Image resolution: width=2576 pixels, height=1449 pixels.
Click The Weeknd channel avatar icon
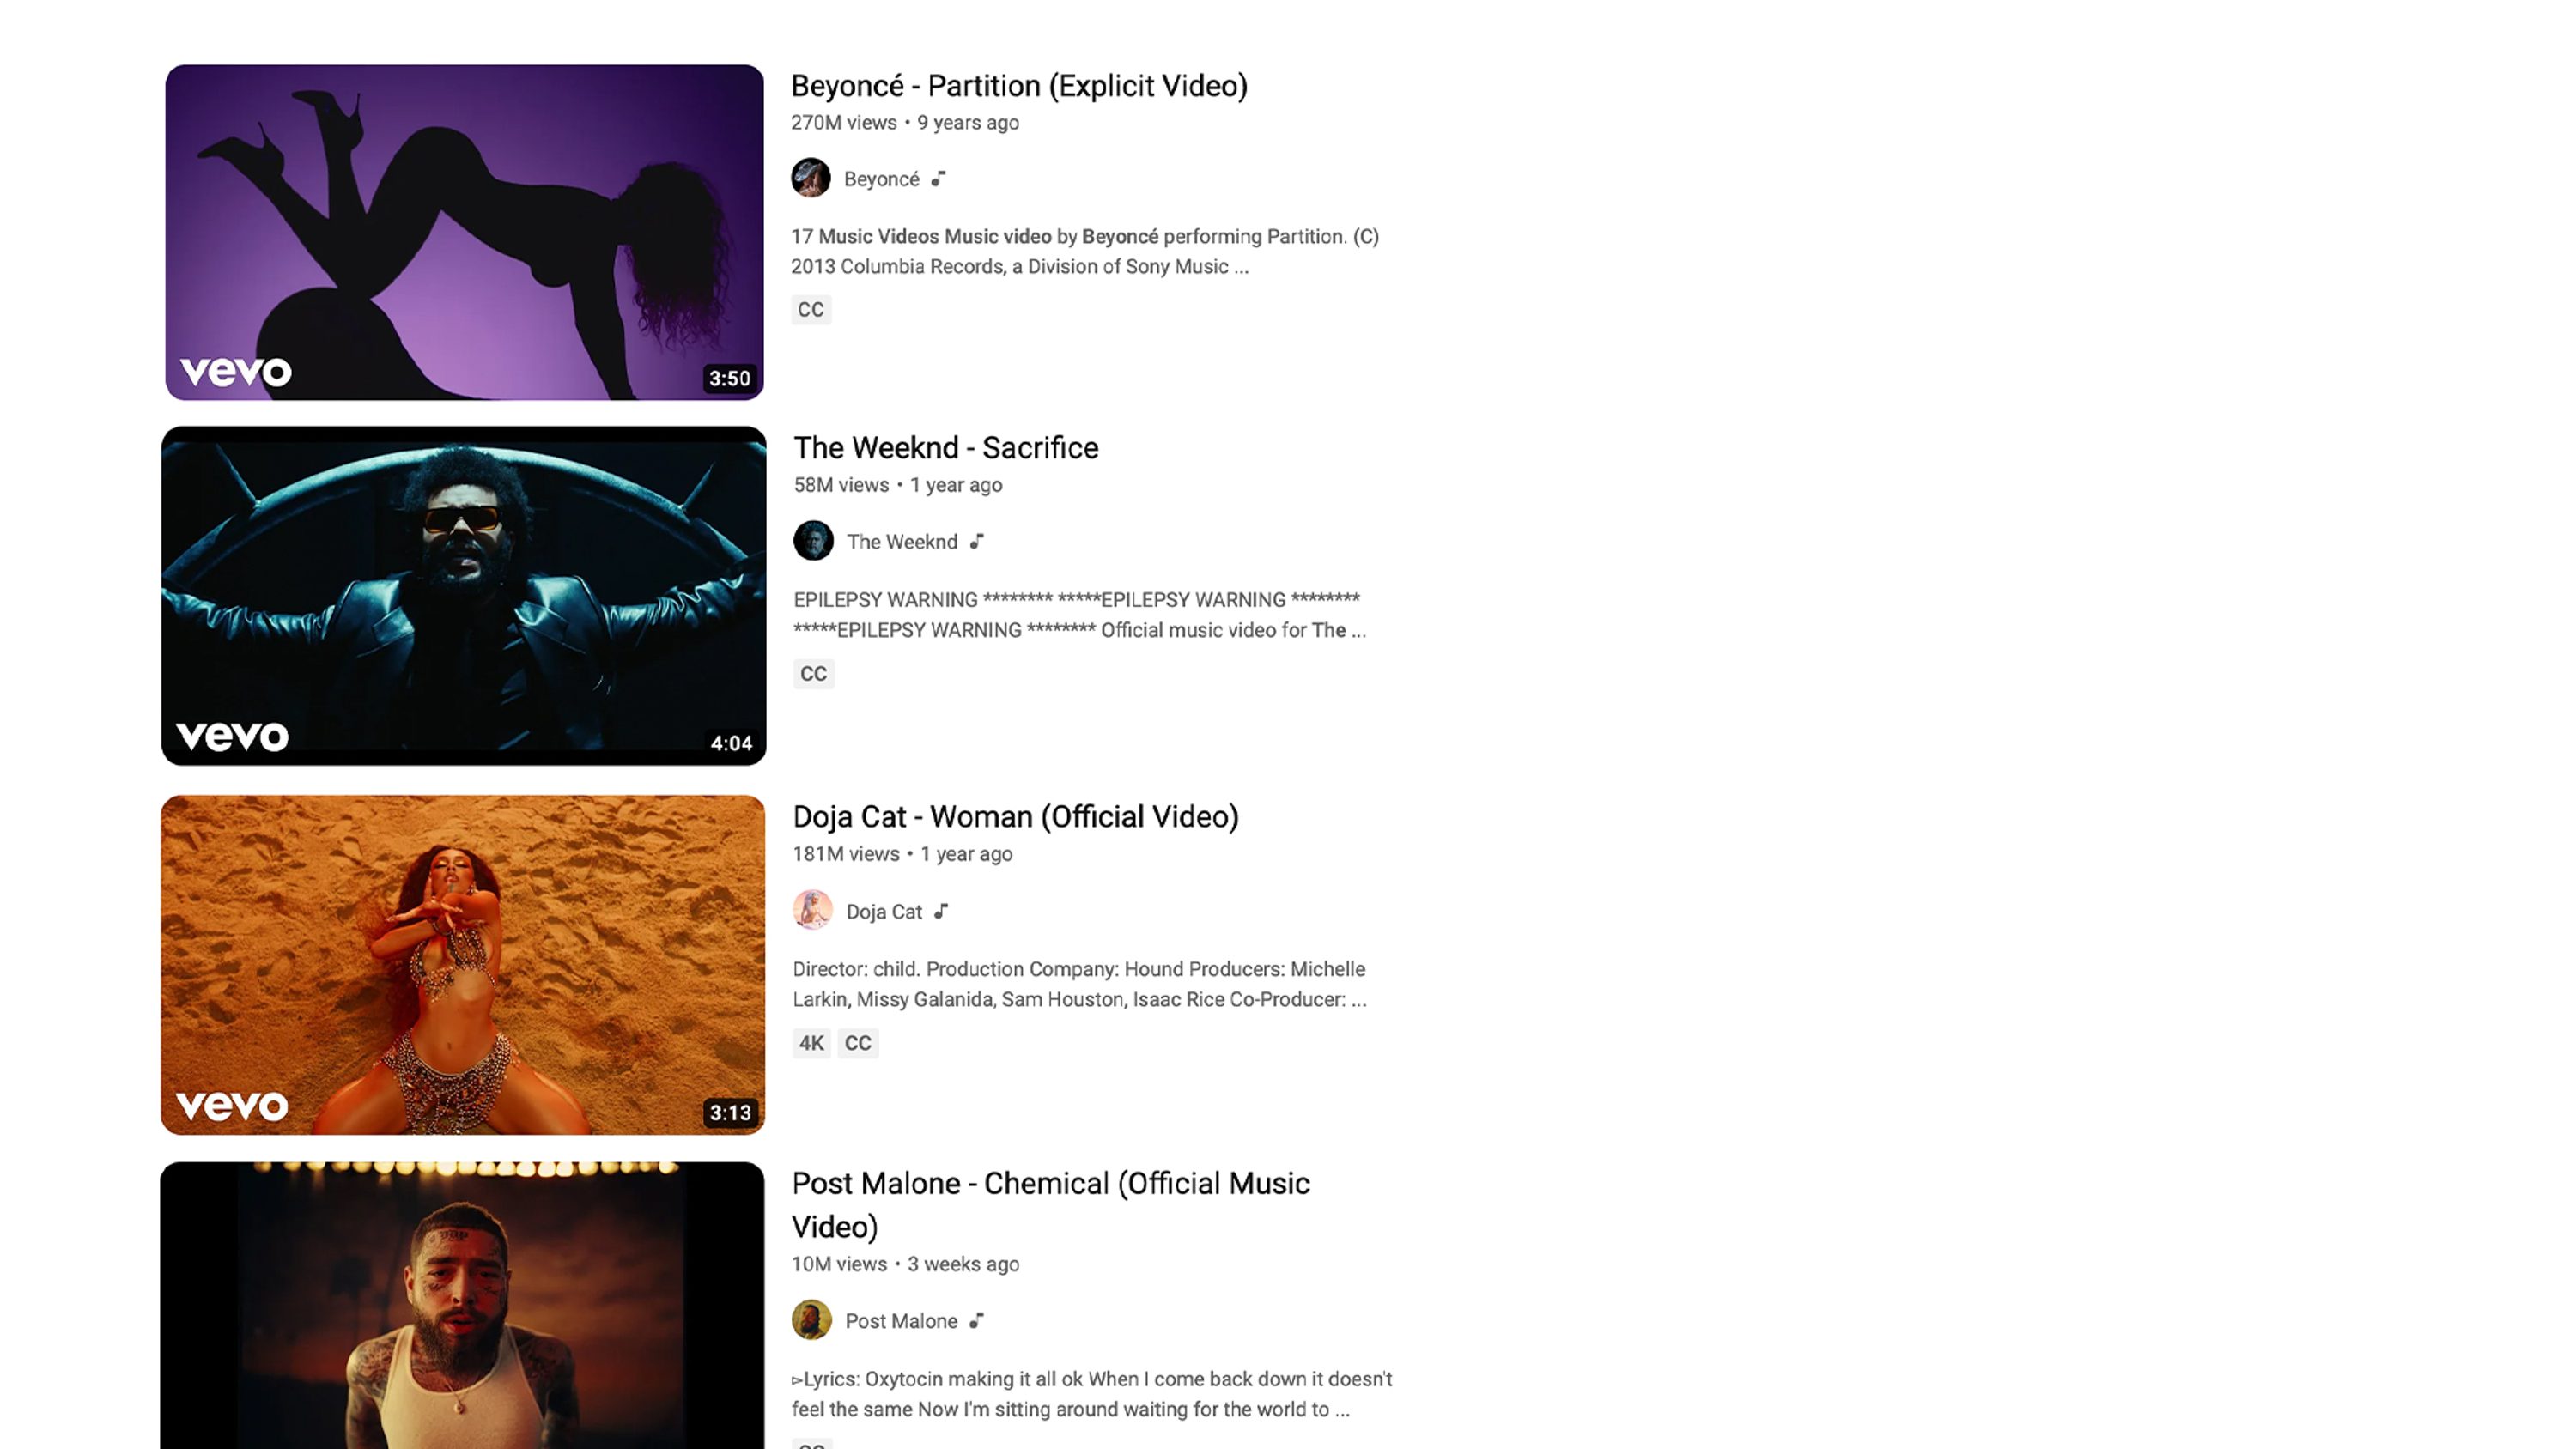click(813, 541)
